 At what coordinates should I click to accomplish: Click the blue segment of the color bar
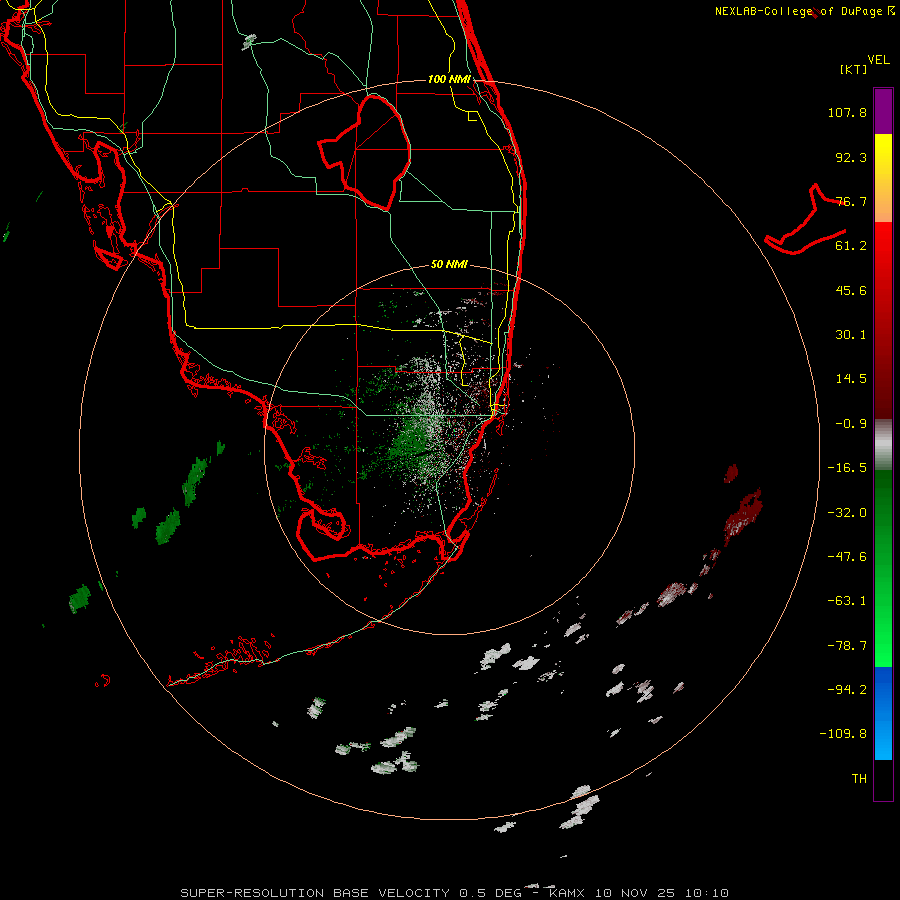click(883, 713)
